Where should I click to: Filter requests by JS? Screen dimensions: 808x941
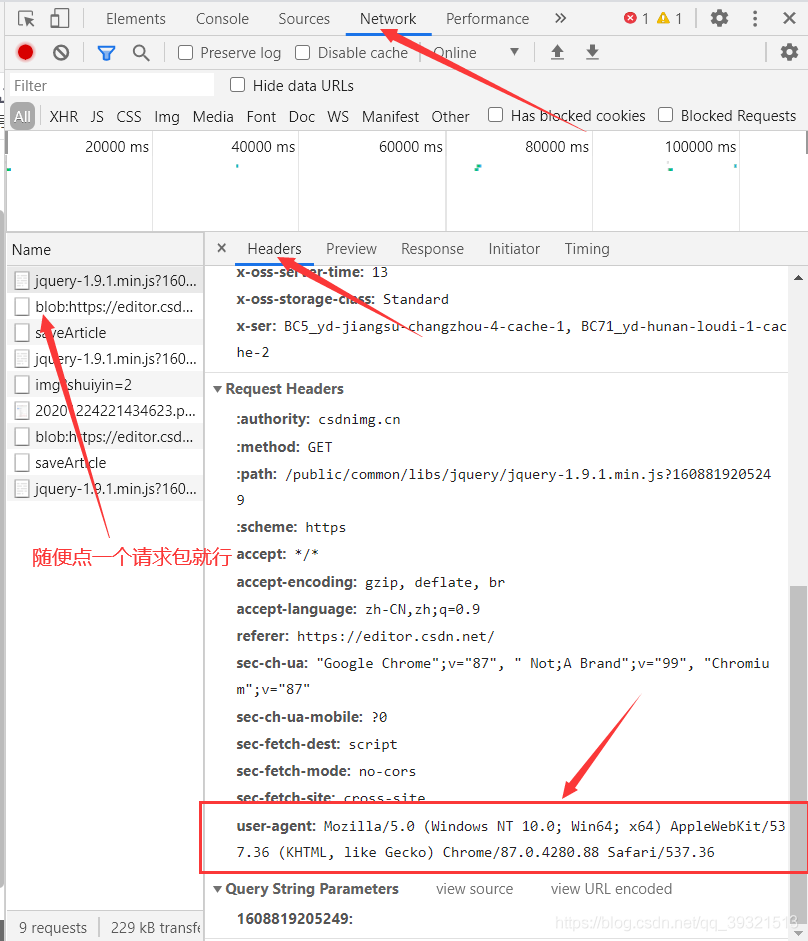point(97,116)
